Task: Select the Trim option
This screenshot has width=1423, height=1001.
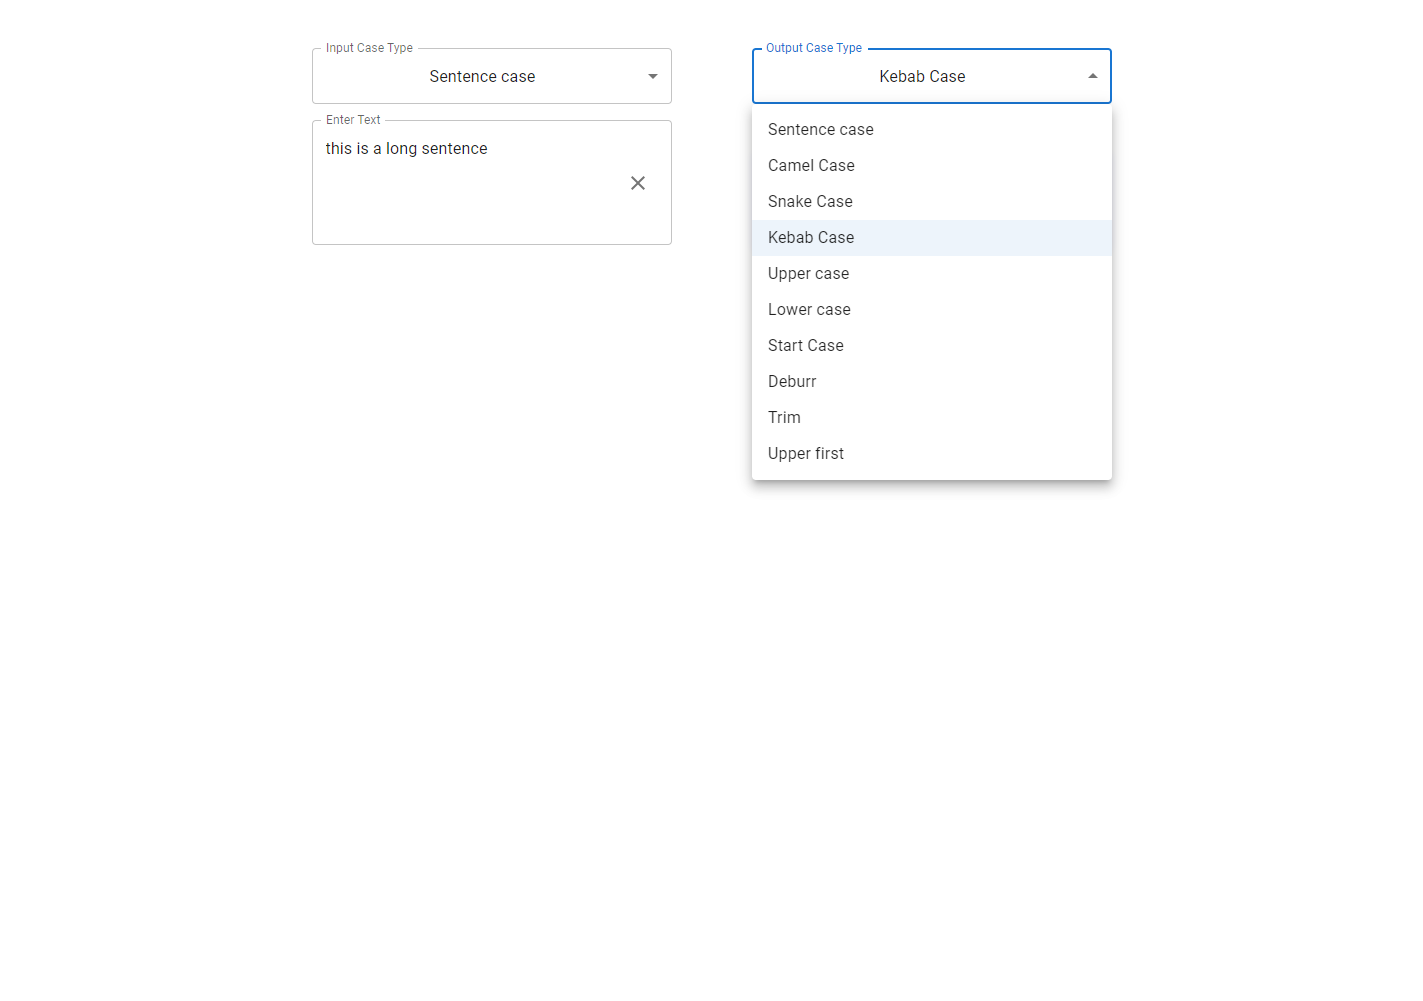Action: (784, 417)
